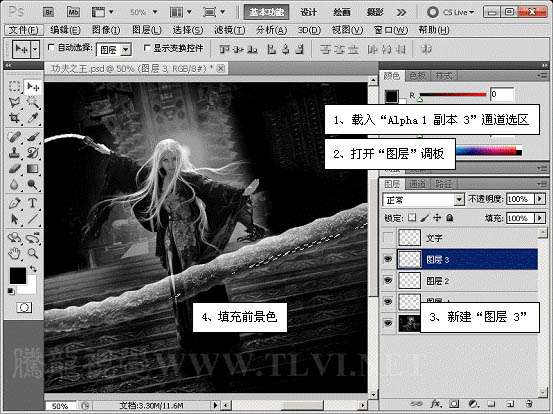Open the 图层 auto-select dropdown

point(126,50)
